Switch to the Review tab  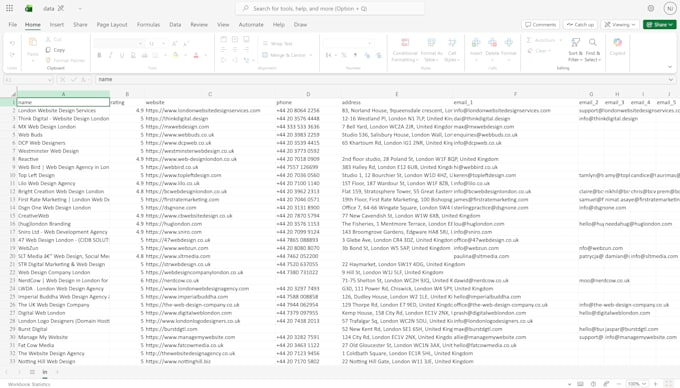point(199,25)
